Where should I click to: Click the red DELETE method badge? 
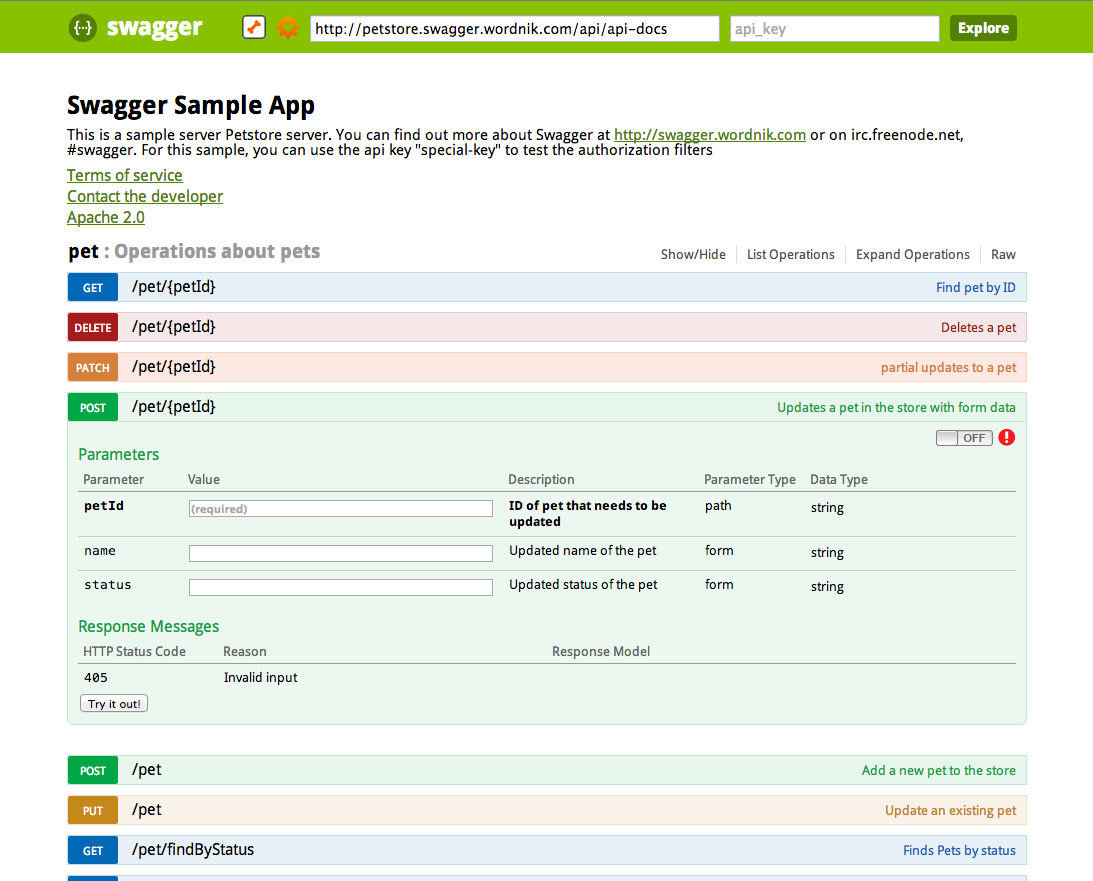tap(93, 327)
